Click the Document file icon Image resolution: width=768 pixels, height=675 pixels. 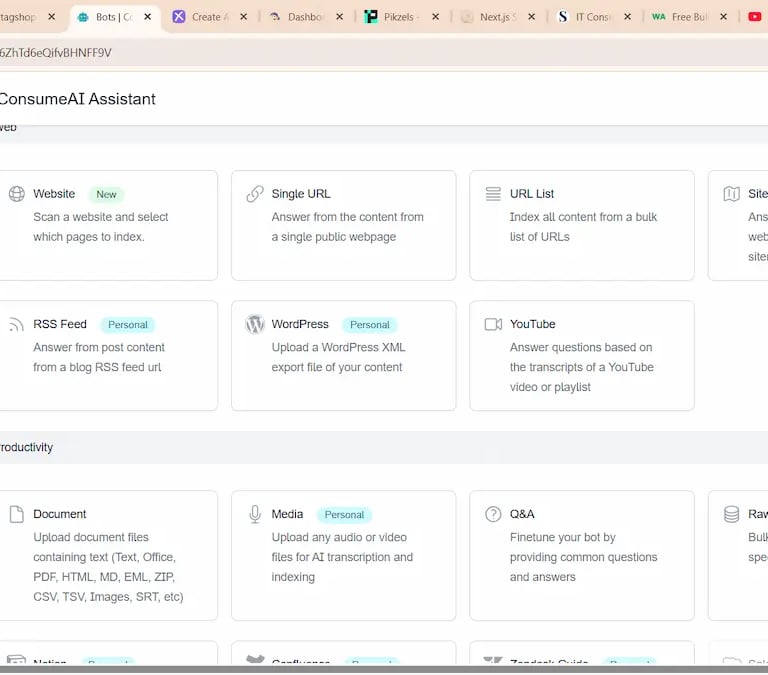[17, 514]
